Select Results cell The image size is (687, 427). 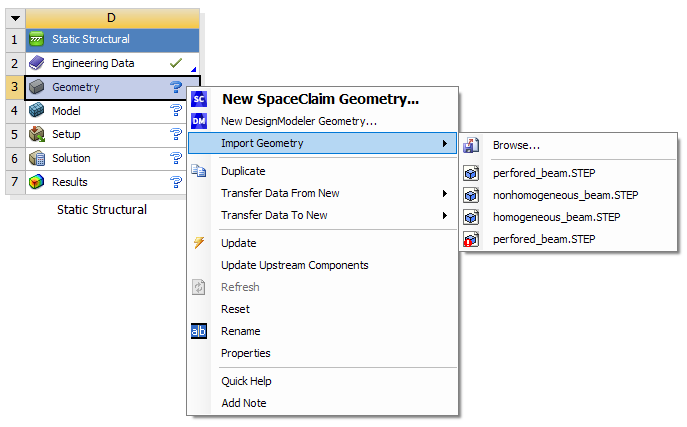pyautogui.click(x=106, y=182)
